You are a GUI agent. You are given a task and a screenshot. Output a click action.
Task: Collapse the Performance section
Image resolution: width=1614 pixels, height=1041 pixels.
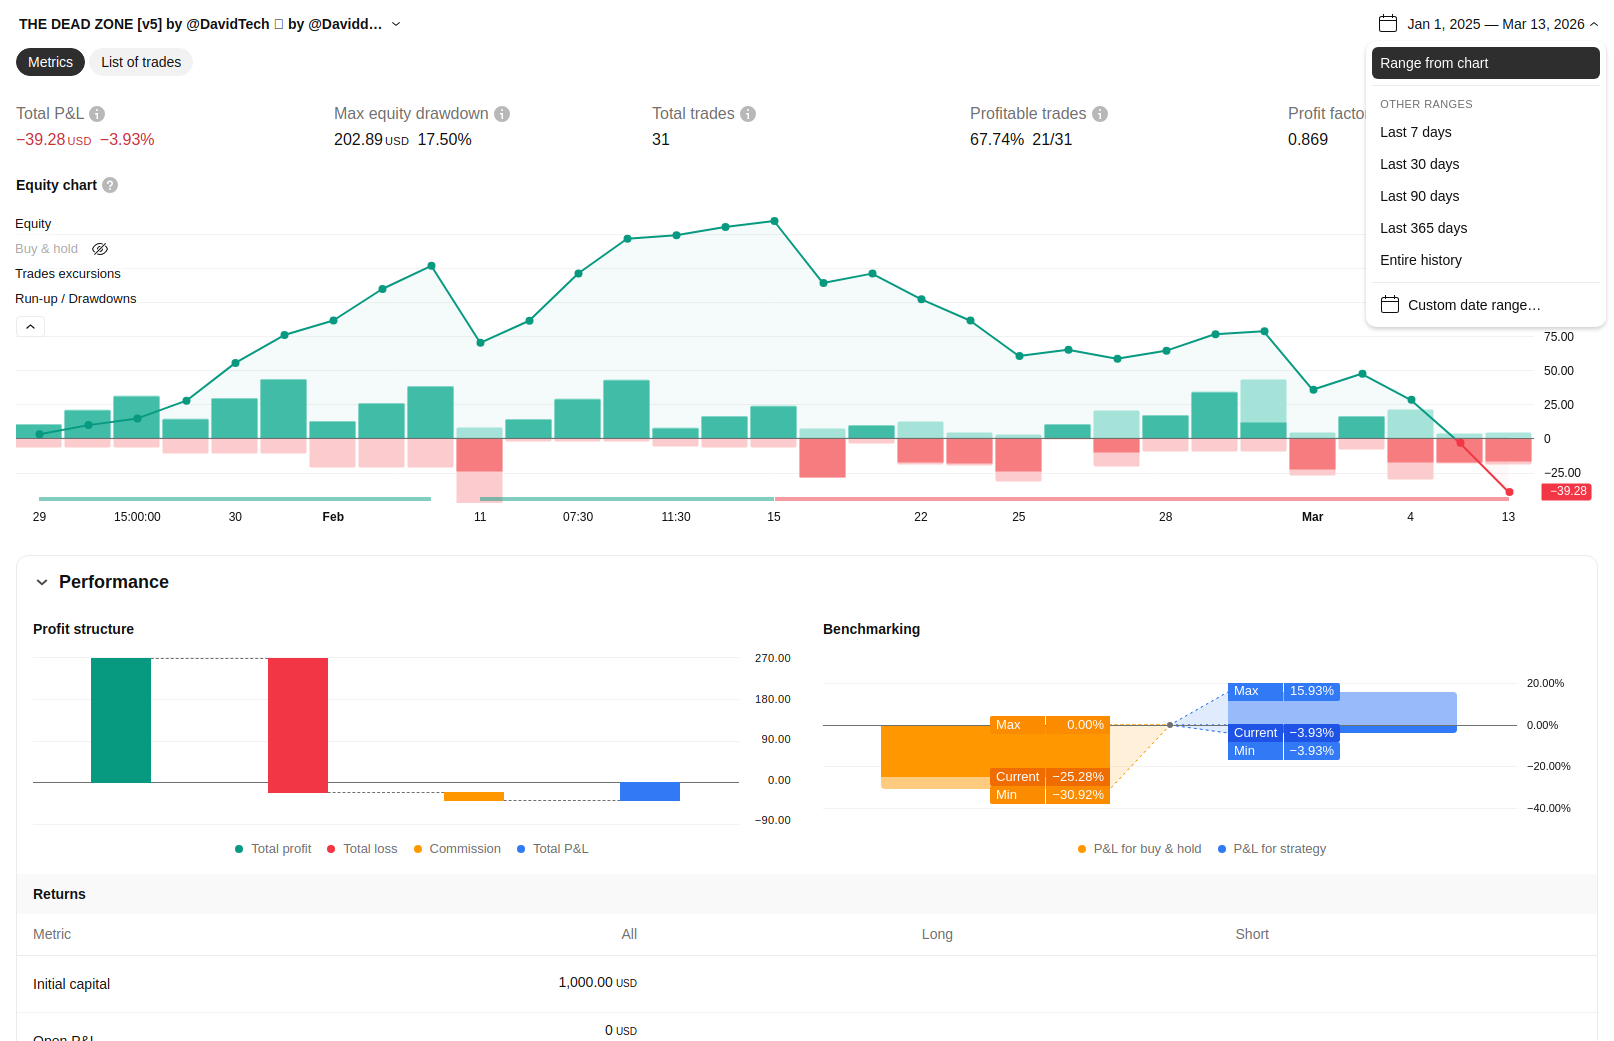coord(42,582)
